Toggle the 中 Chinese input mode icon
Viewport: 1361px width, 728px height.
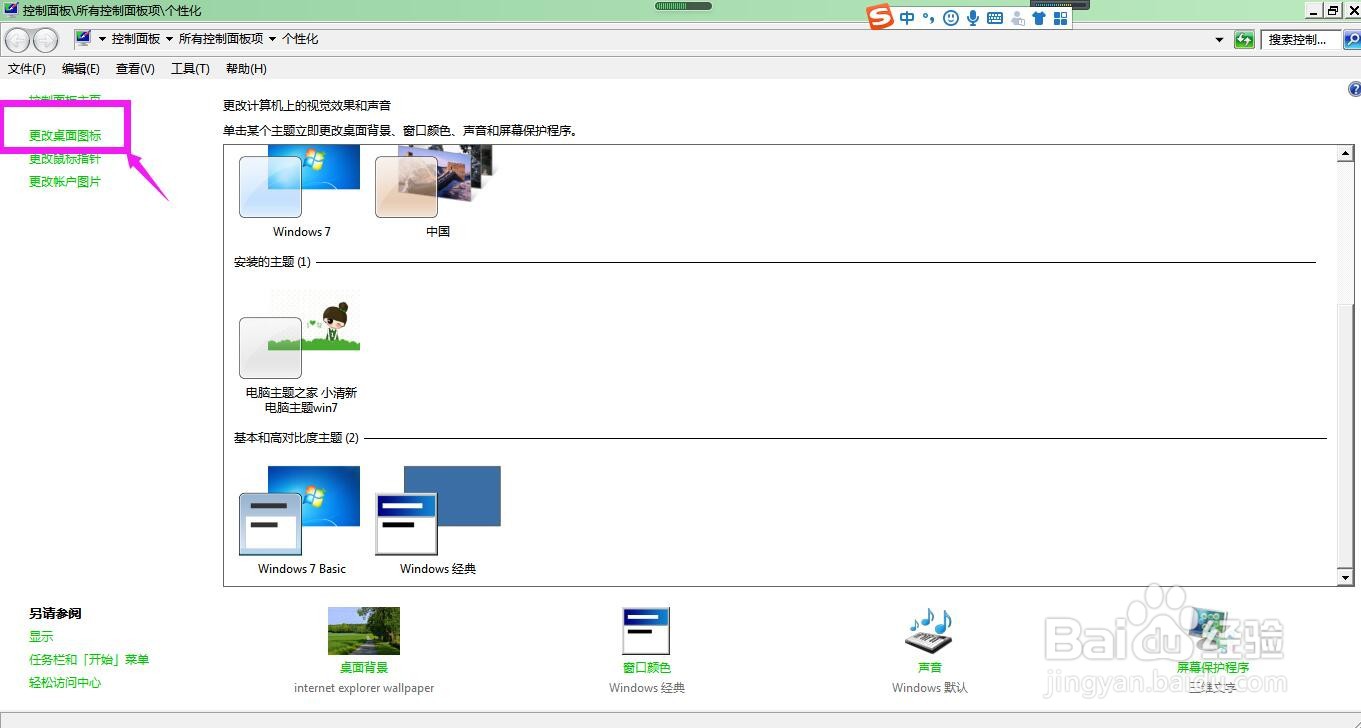(x=907, y=18)
